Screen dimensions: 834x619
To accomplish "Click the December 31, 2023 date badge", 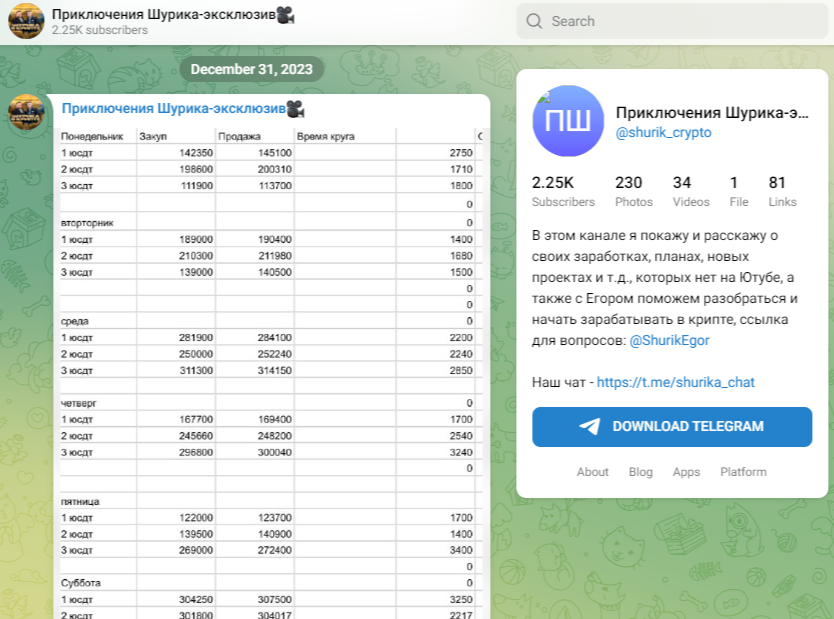I will pos(252,69).
